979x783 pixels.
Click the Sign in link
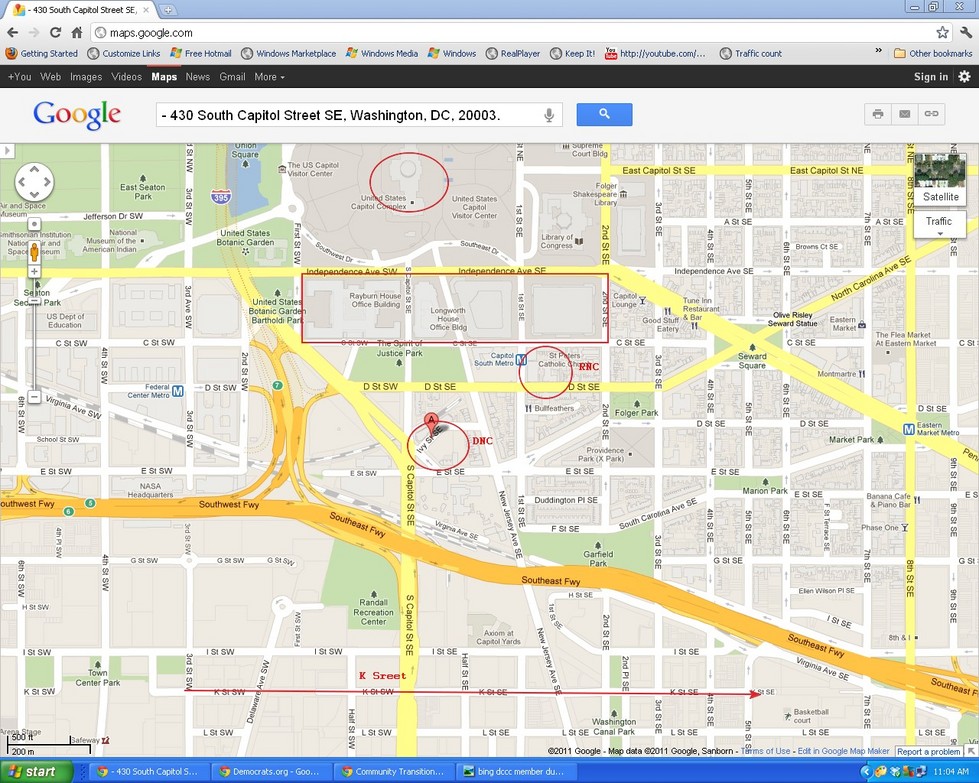pyautogui.click(x=930, y=76)
